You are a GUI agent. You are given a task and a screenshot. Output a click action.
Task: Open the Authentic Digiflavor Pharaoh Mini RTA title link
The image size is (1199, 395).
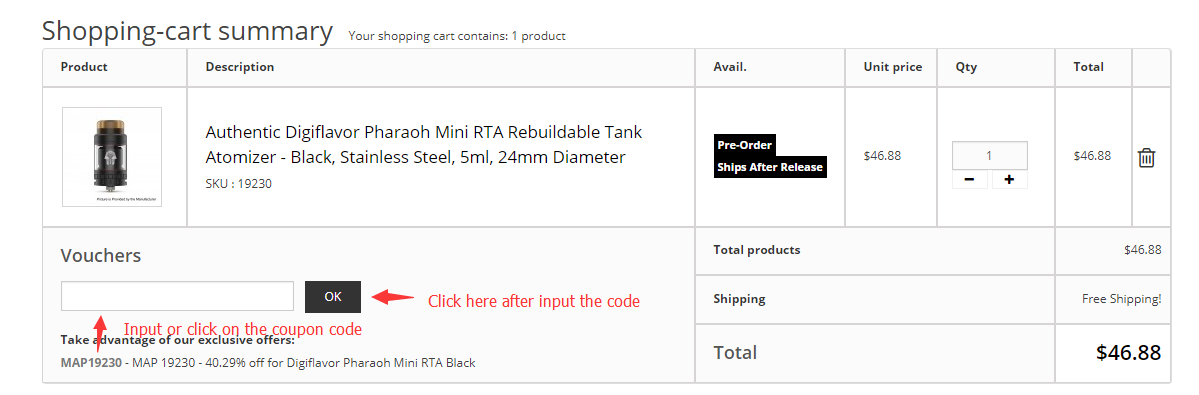(x=424, y=144)
